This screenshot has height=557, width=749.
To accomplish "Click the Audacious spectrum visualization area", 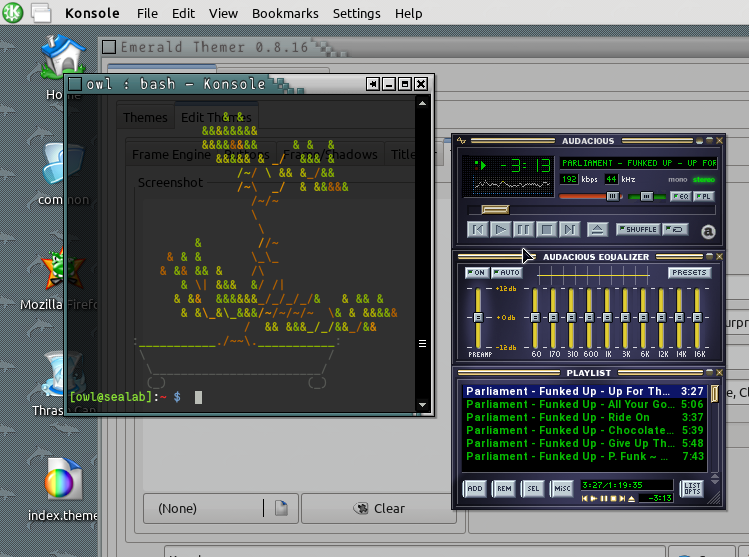I will click(512, 185).
